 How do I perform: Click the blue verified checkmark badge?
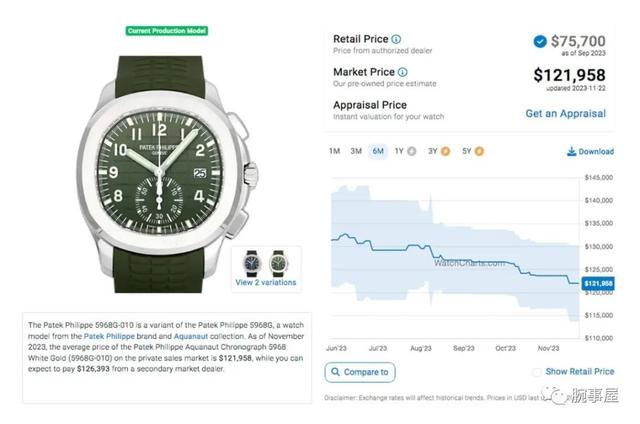540,42
